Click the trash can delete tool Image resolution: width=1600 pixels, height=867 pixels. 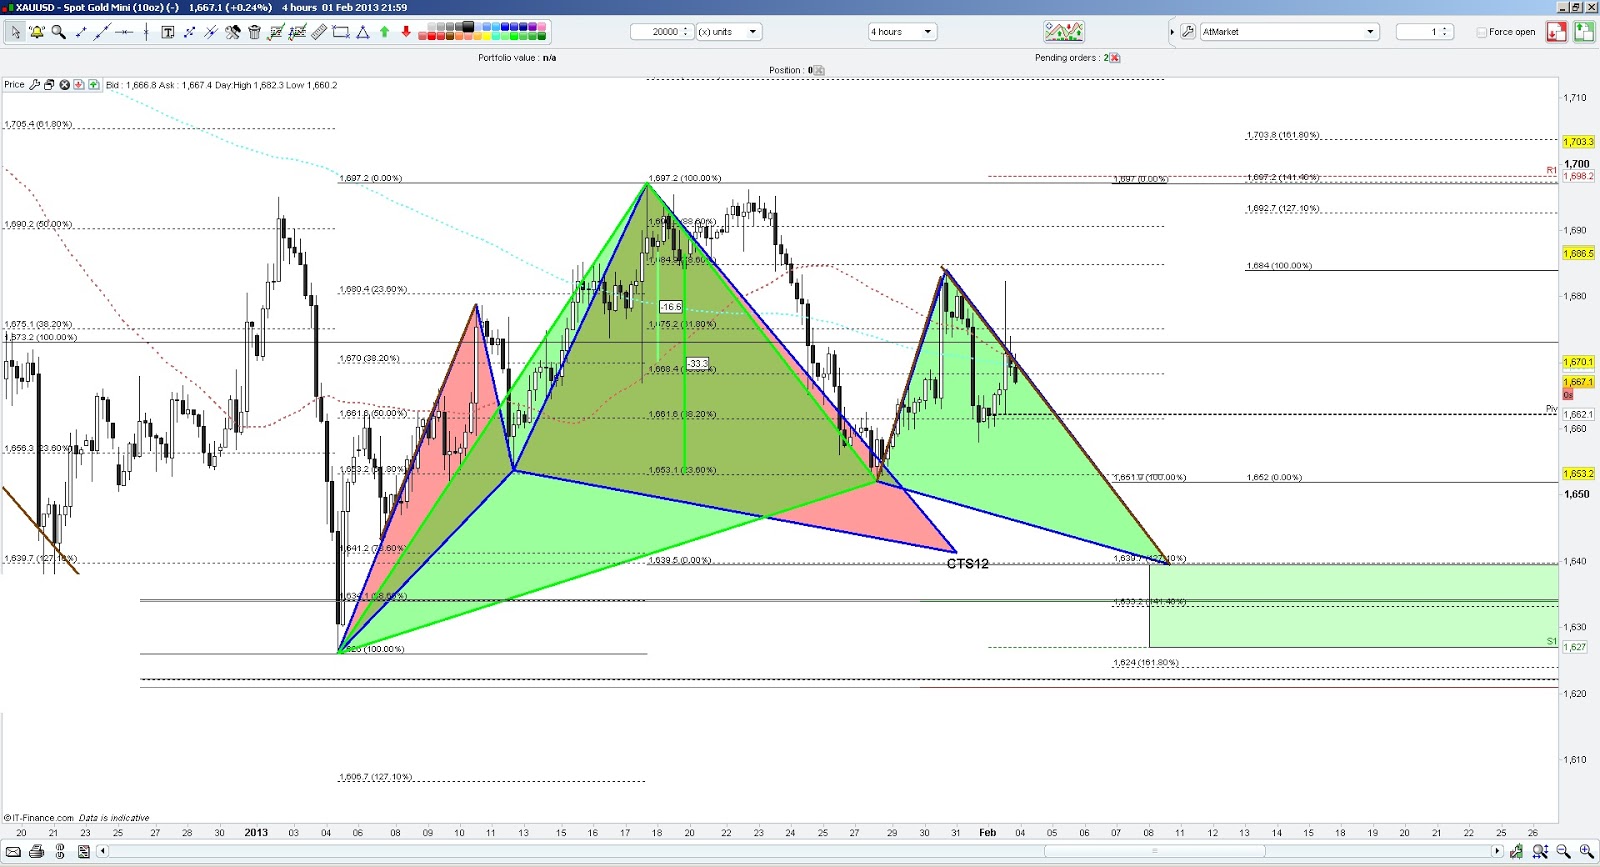tap(254, 32)
